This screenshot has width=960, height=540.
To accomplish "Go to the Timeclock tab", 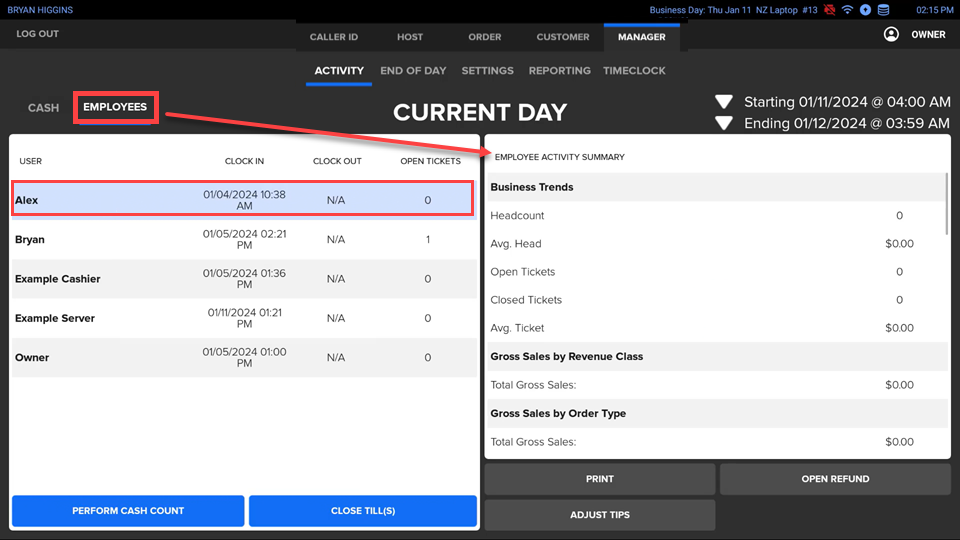I will coord(634,71).
